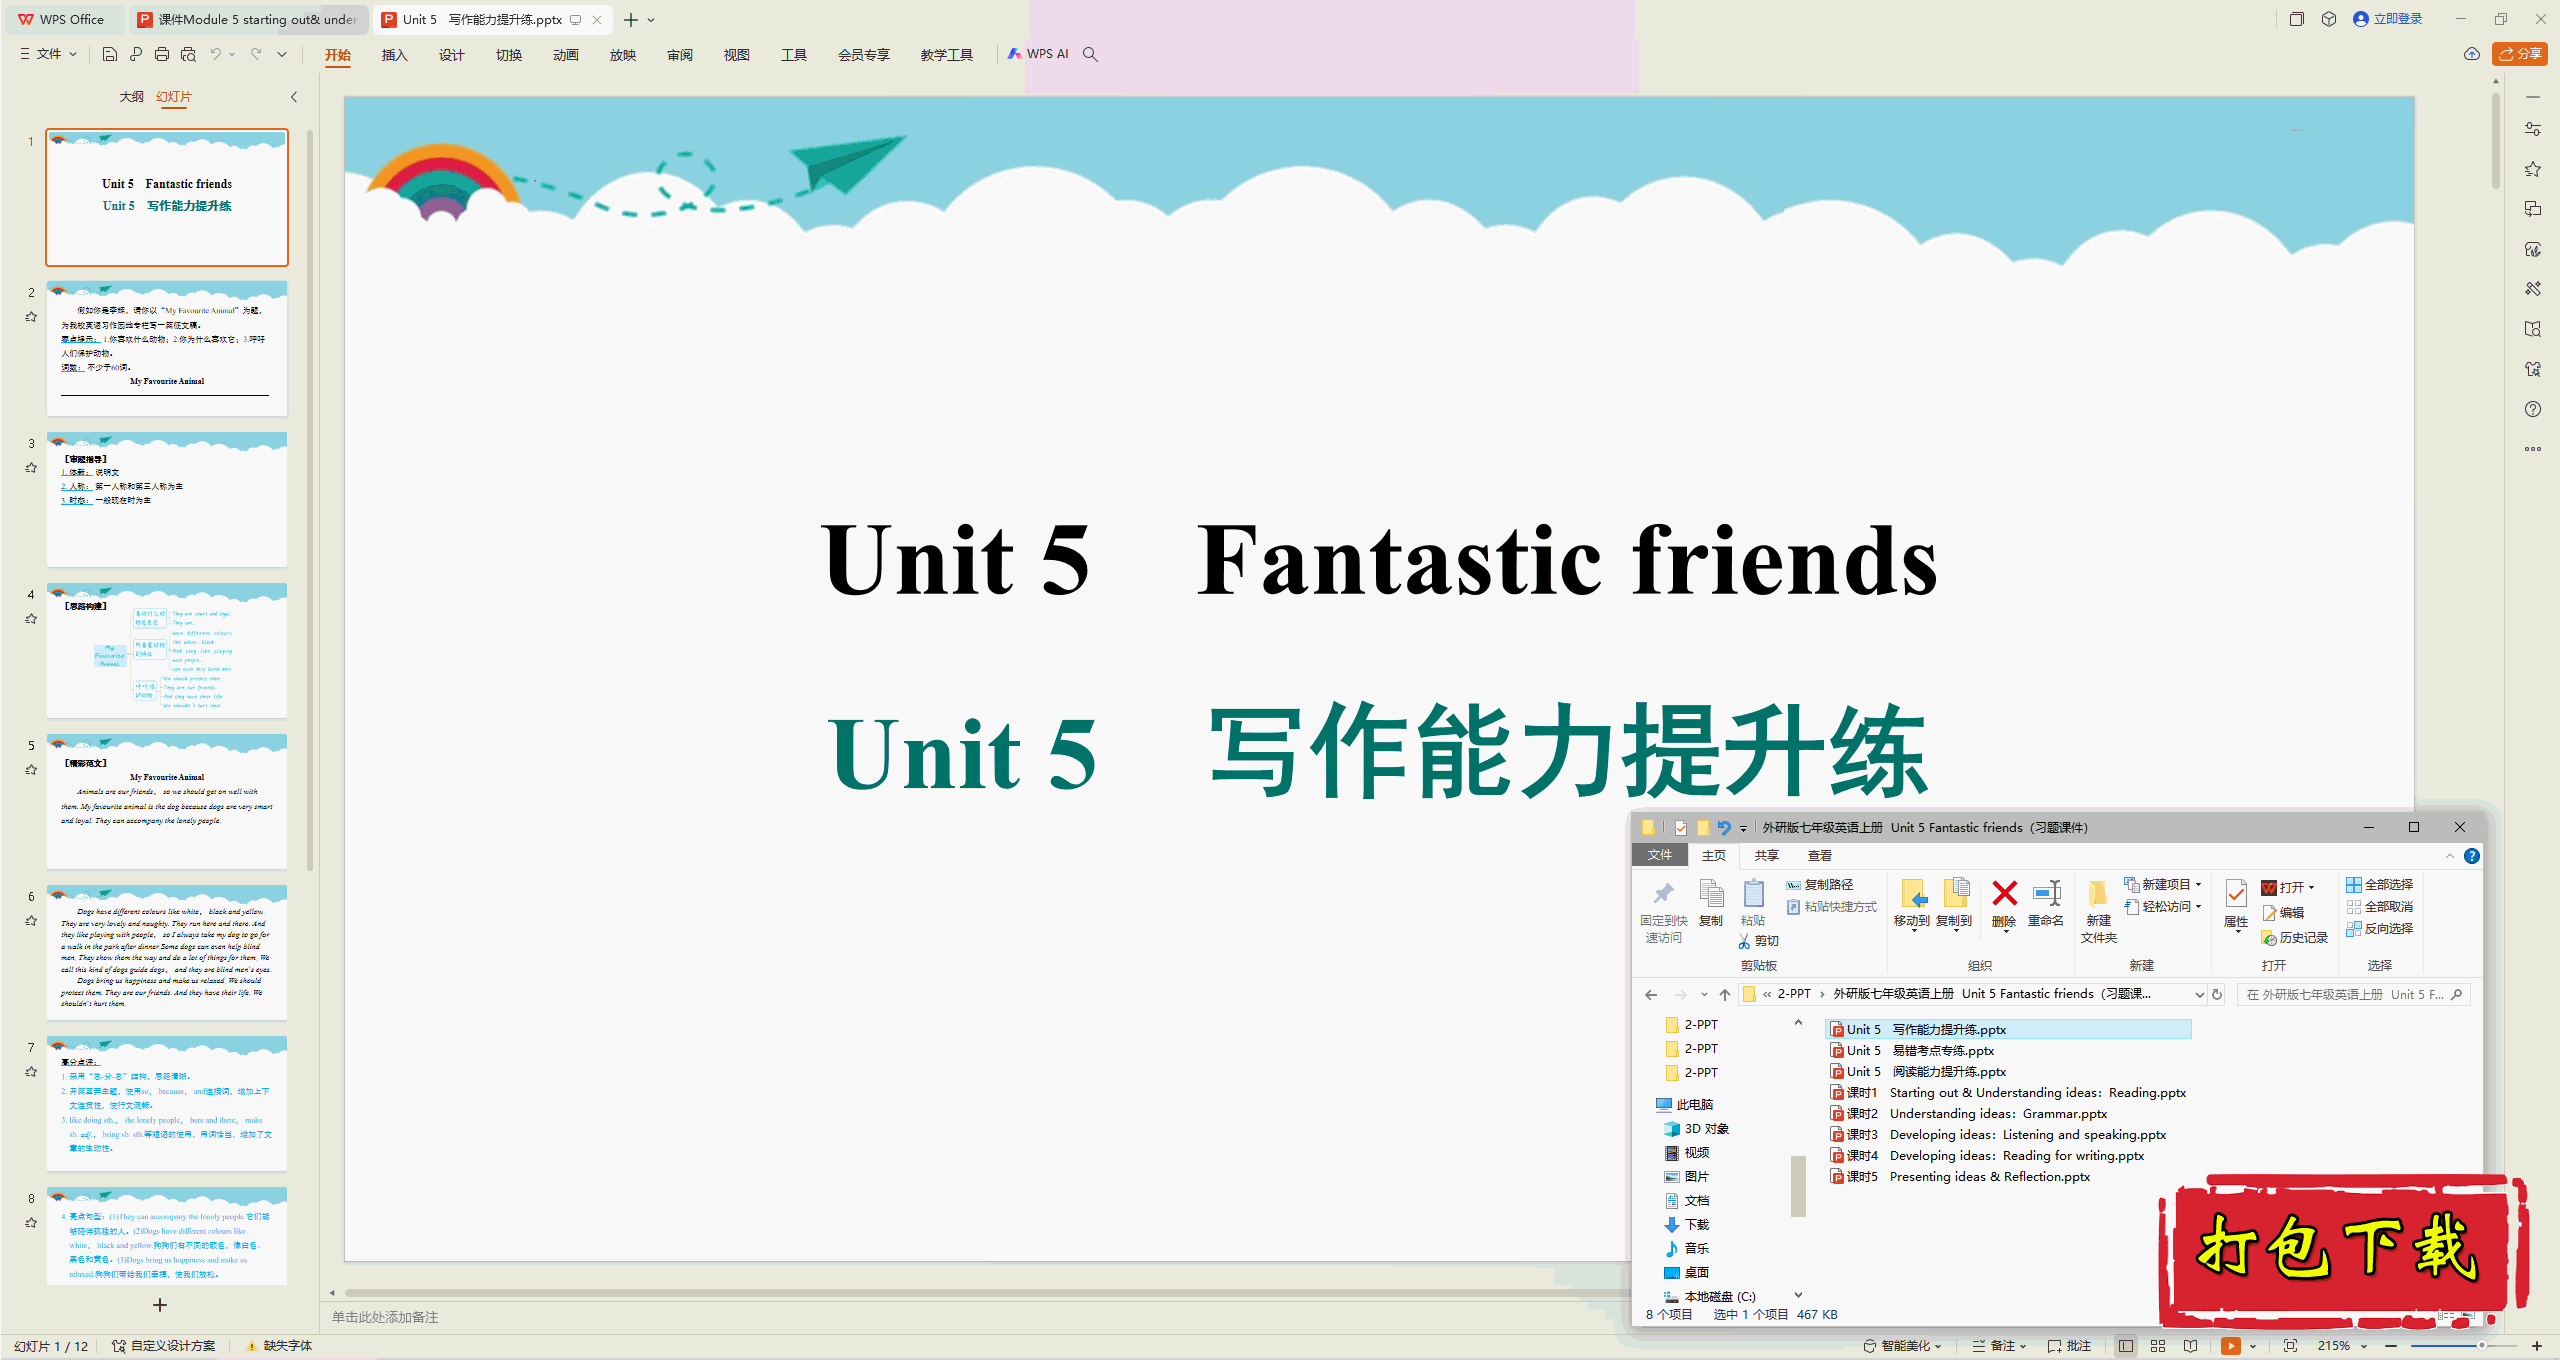This screenshot has height=1360, width=2560.
Task: Click Select None (全部取消) in Explorer
Action: [x=2380, y=907]
